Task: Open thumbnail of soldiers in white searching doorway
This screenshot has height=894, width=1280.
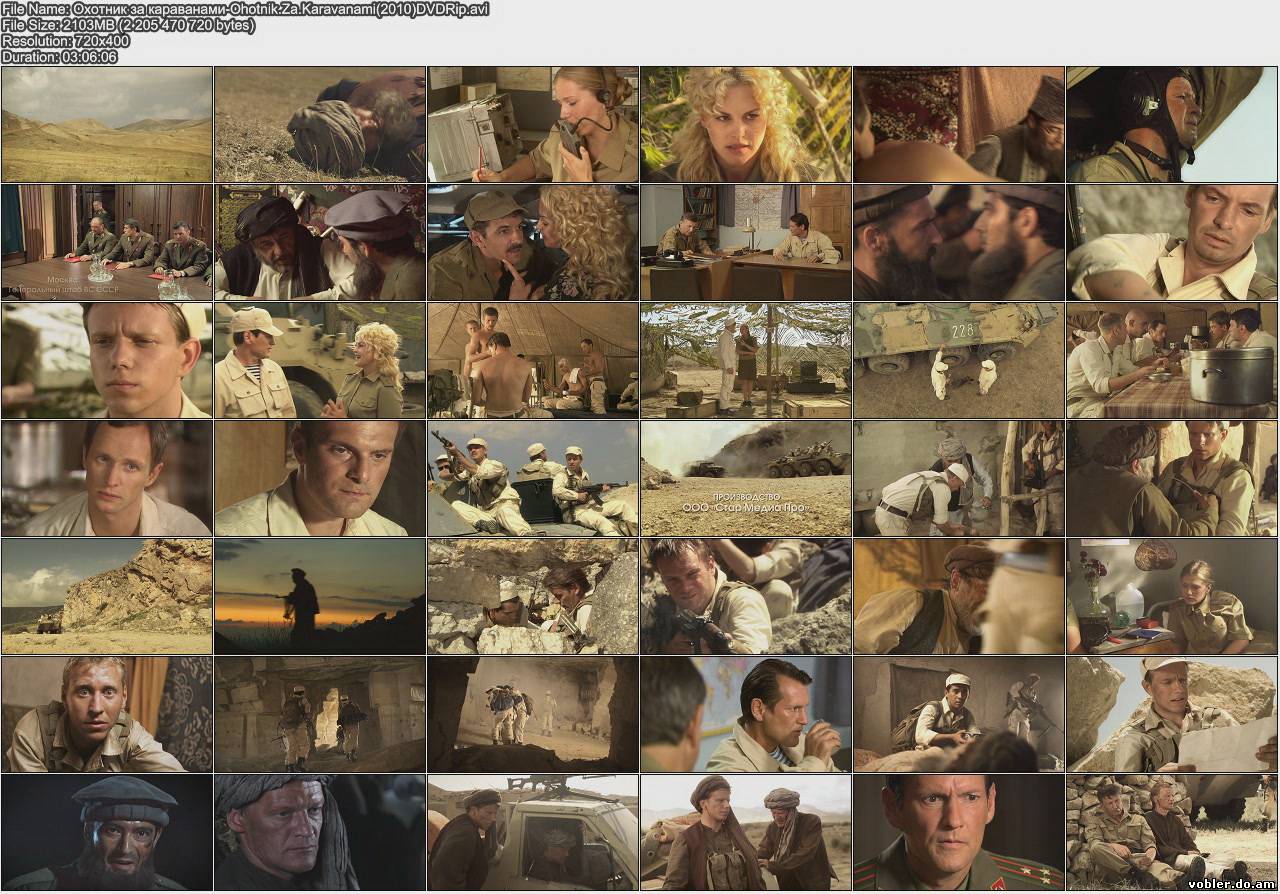Action: [959, 479]
